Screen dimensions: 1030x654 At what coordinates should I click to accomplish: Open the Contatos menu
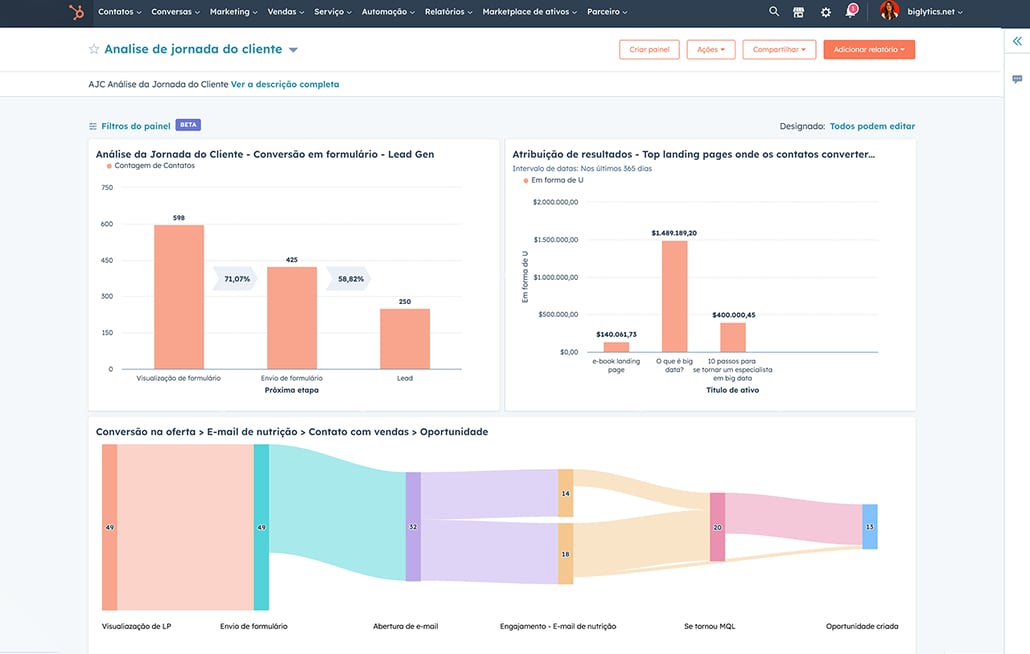point(115,11)
